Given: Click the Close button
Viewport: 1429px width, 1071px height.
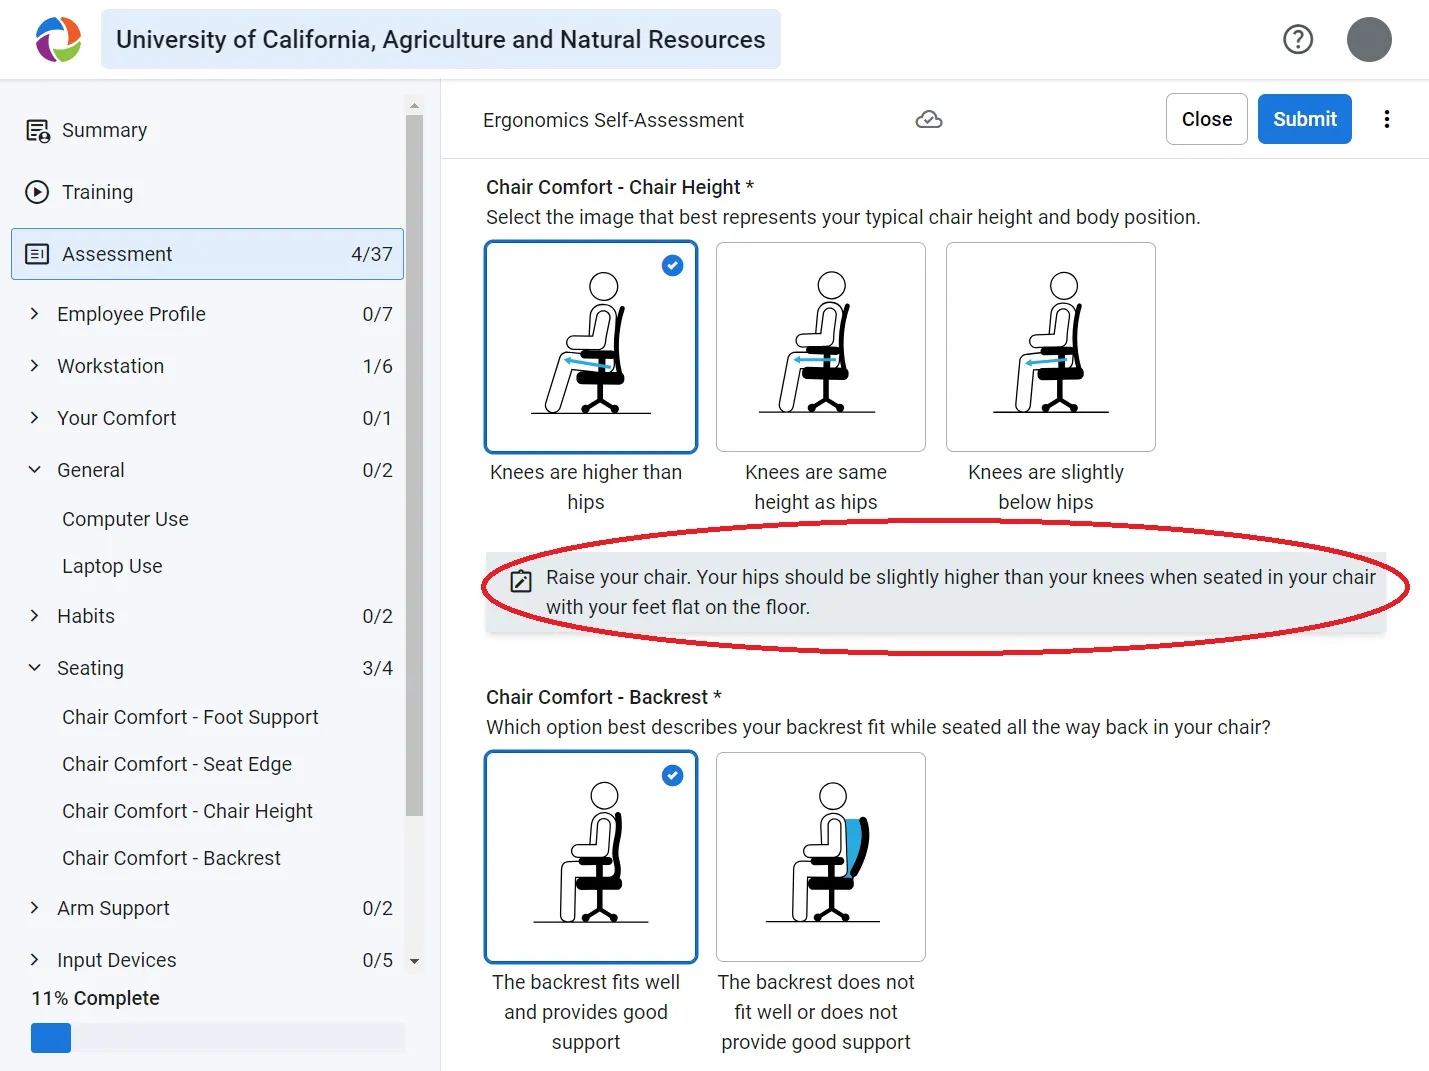Looking at the screenshot, I should coord(1206,119).
